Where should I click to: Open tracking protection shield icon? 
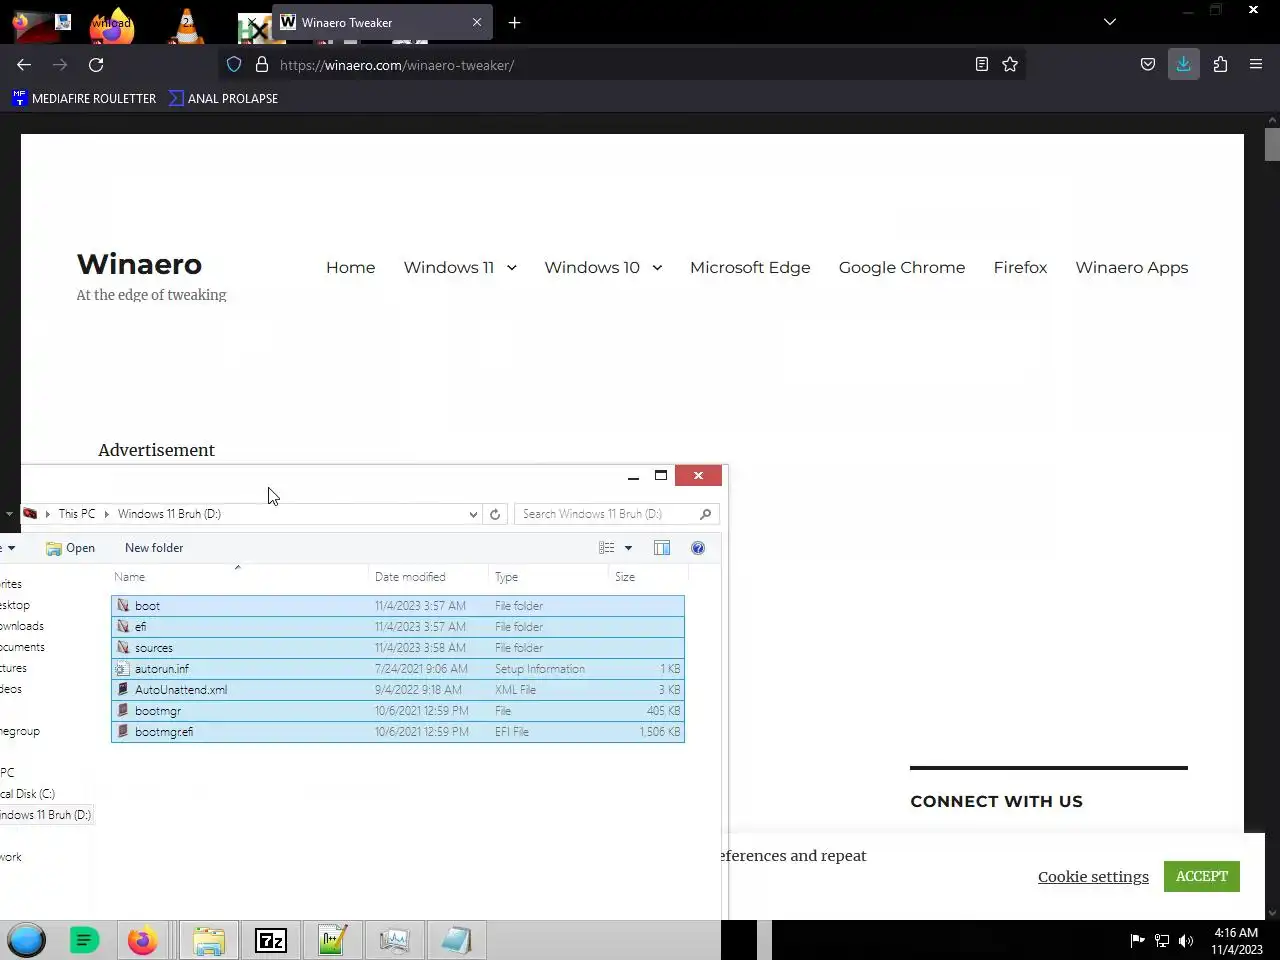(x=234, y=64)
